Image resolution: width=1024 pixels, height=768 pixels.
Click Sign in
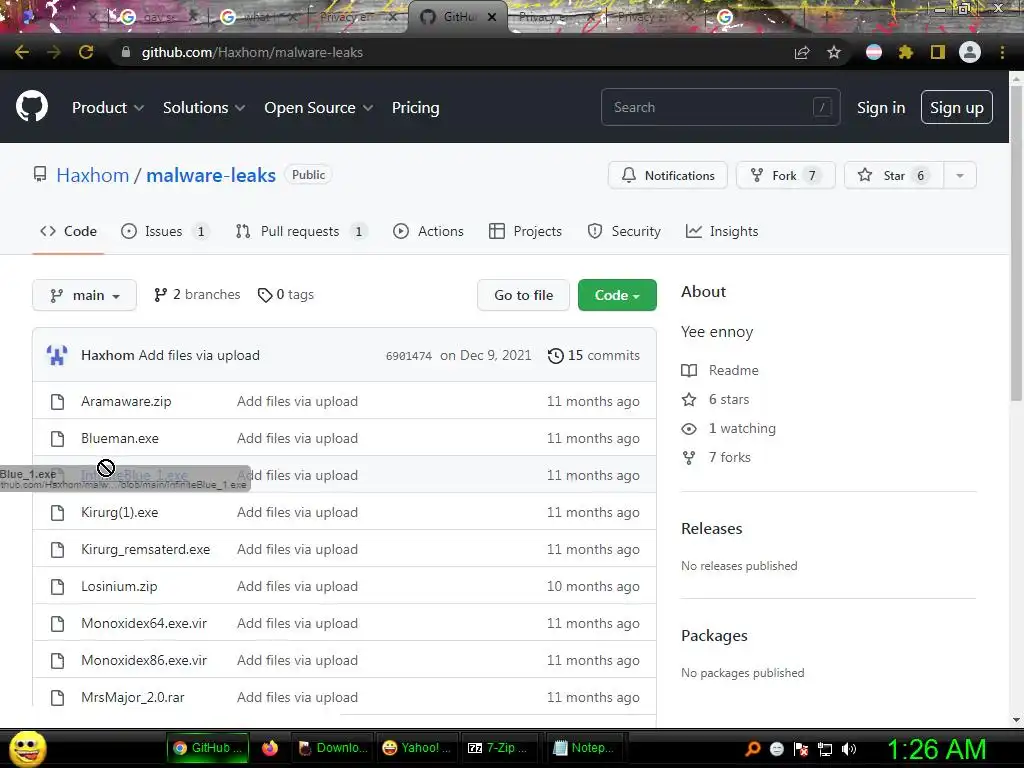pos(881,108)
